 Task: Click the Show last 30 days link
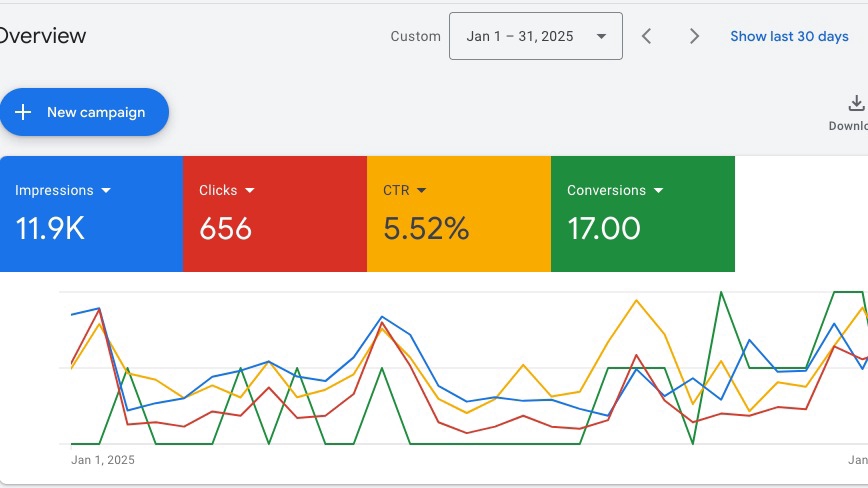[x=789, y=36]
